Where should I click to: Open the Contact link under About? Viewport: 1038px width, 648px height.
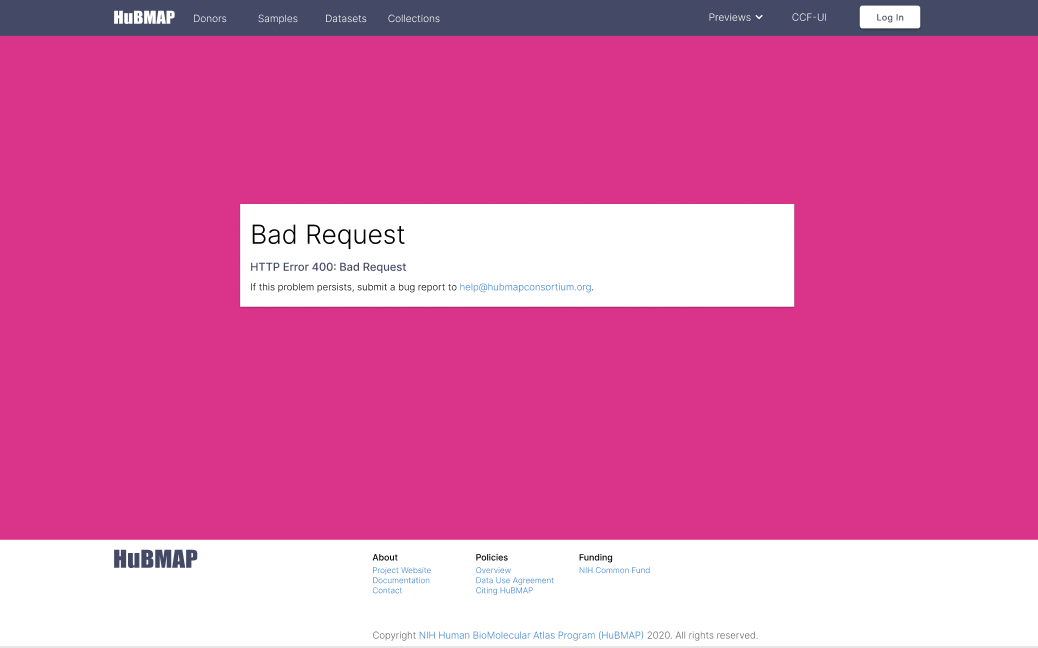387,590
